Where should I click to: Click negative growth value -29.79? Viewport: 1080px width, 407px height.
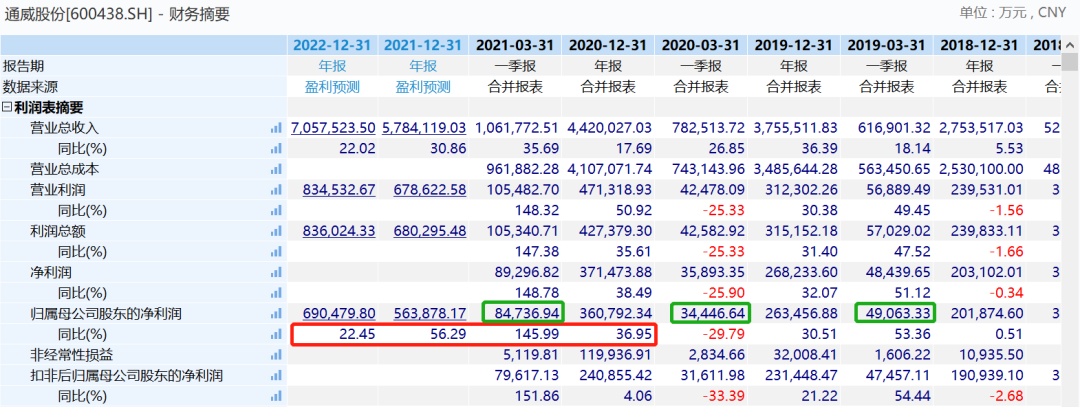[x=723, y=335]
